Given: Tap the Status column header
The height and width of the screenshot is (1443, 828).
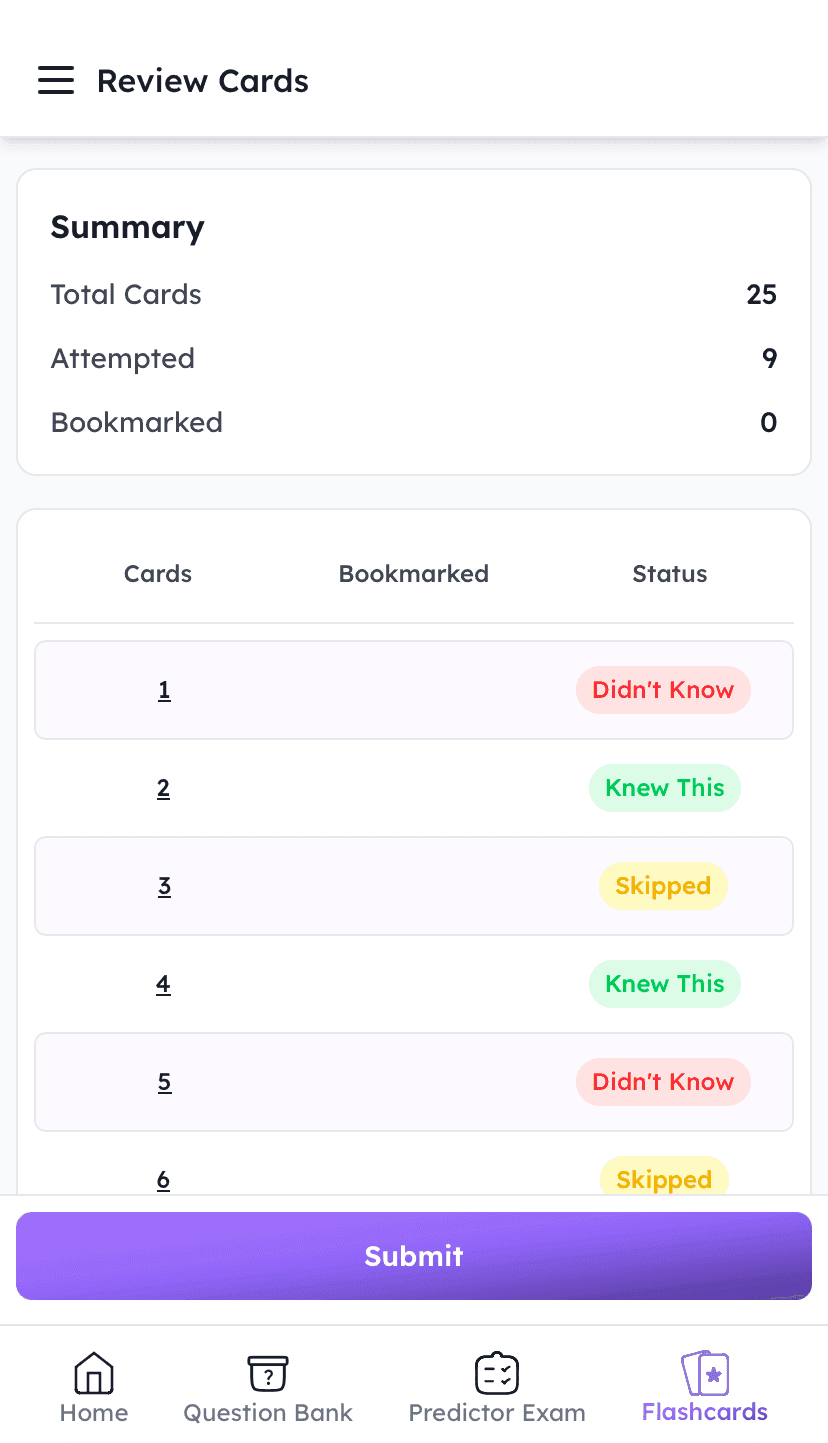Looking at the screenshot, I should [x=669, y=573].
